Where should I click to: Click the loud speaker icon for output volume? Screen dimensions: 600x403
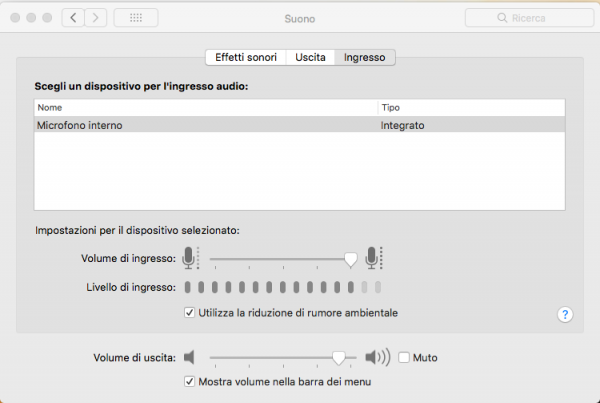(x=377, y=357)
